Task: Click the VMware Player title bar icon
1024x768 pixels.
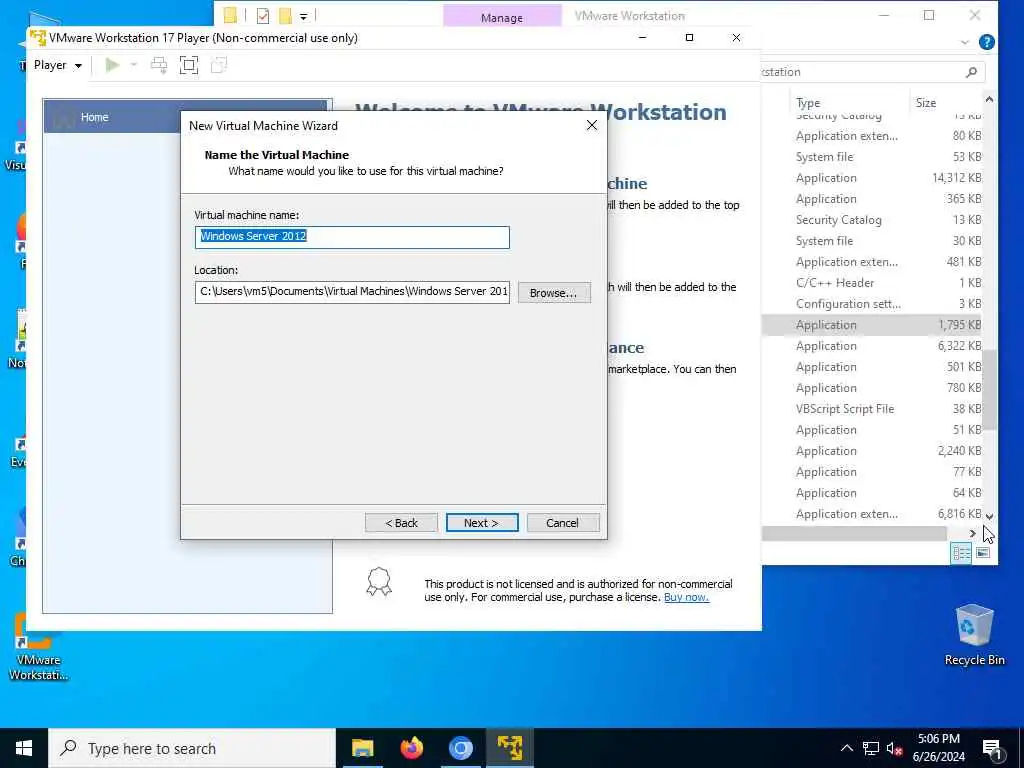Action: click(x=38, y=38)
